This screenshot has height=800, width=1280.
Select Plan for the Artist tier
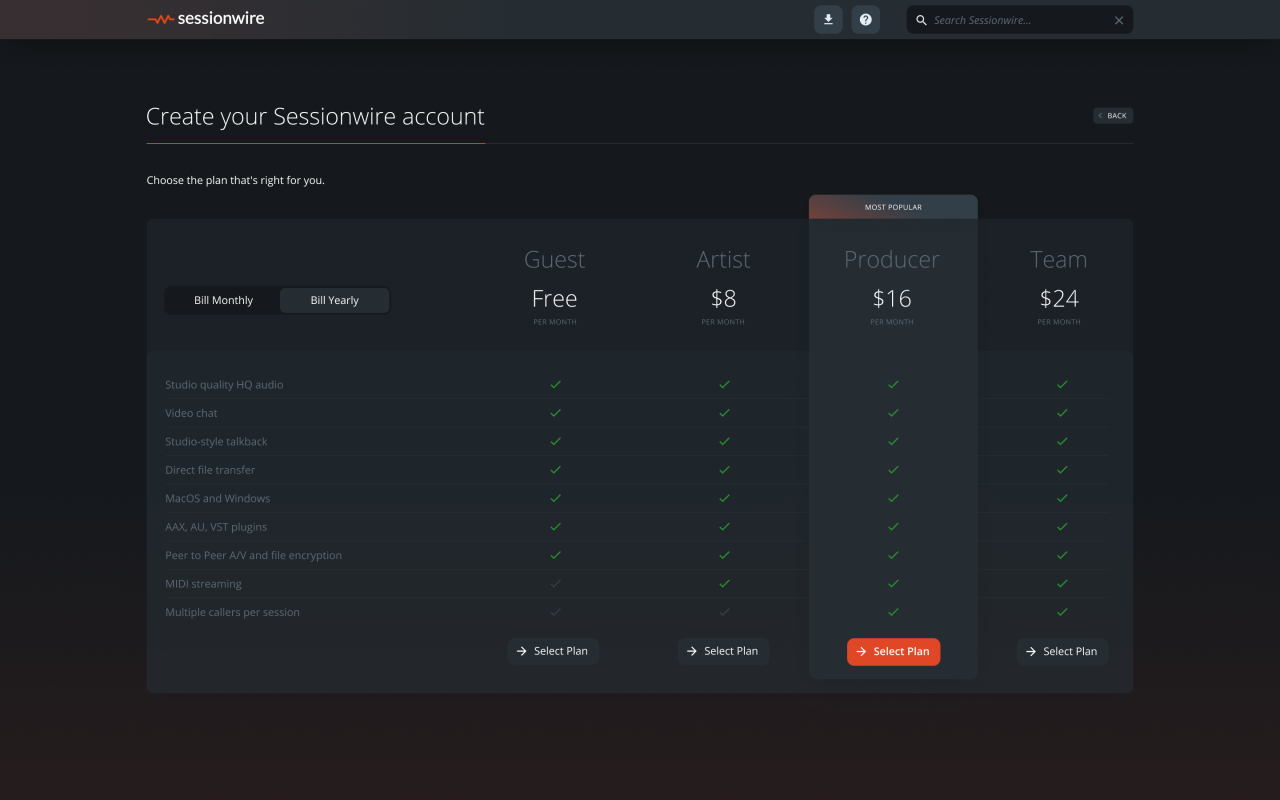point(723,651)
